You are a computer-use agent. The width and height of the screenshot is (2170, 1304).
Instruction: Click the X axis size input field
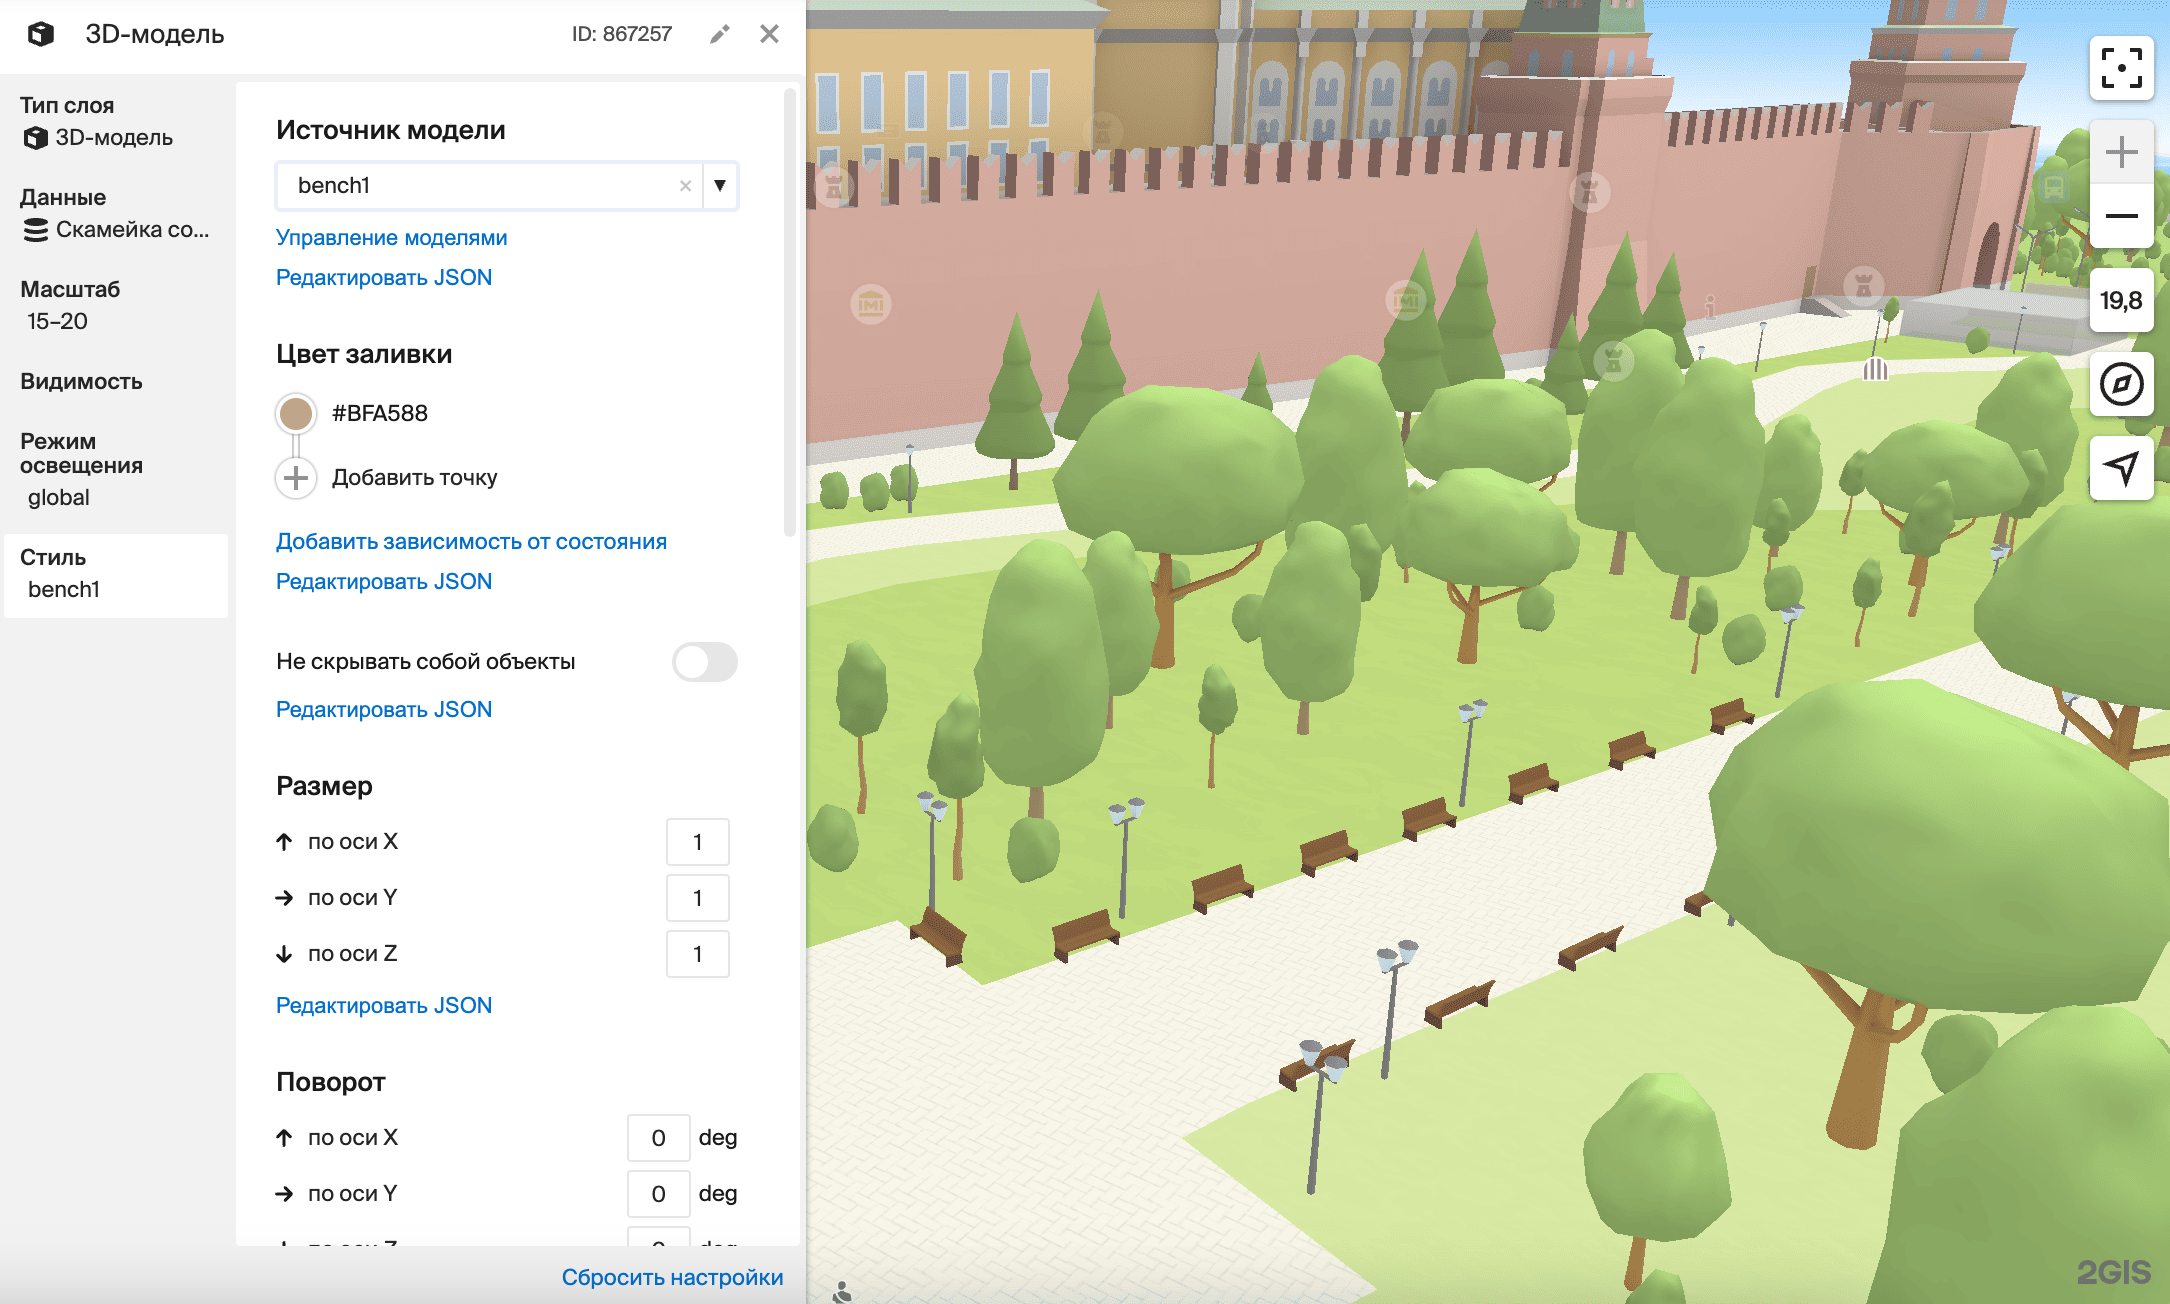coord(697,841)
